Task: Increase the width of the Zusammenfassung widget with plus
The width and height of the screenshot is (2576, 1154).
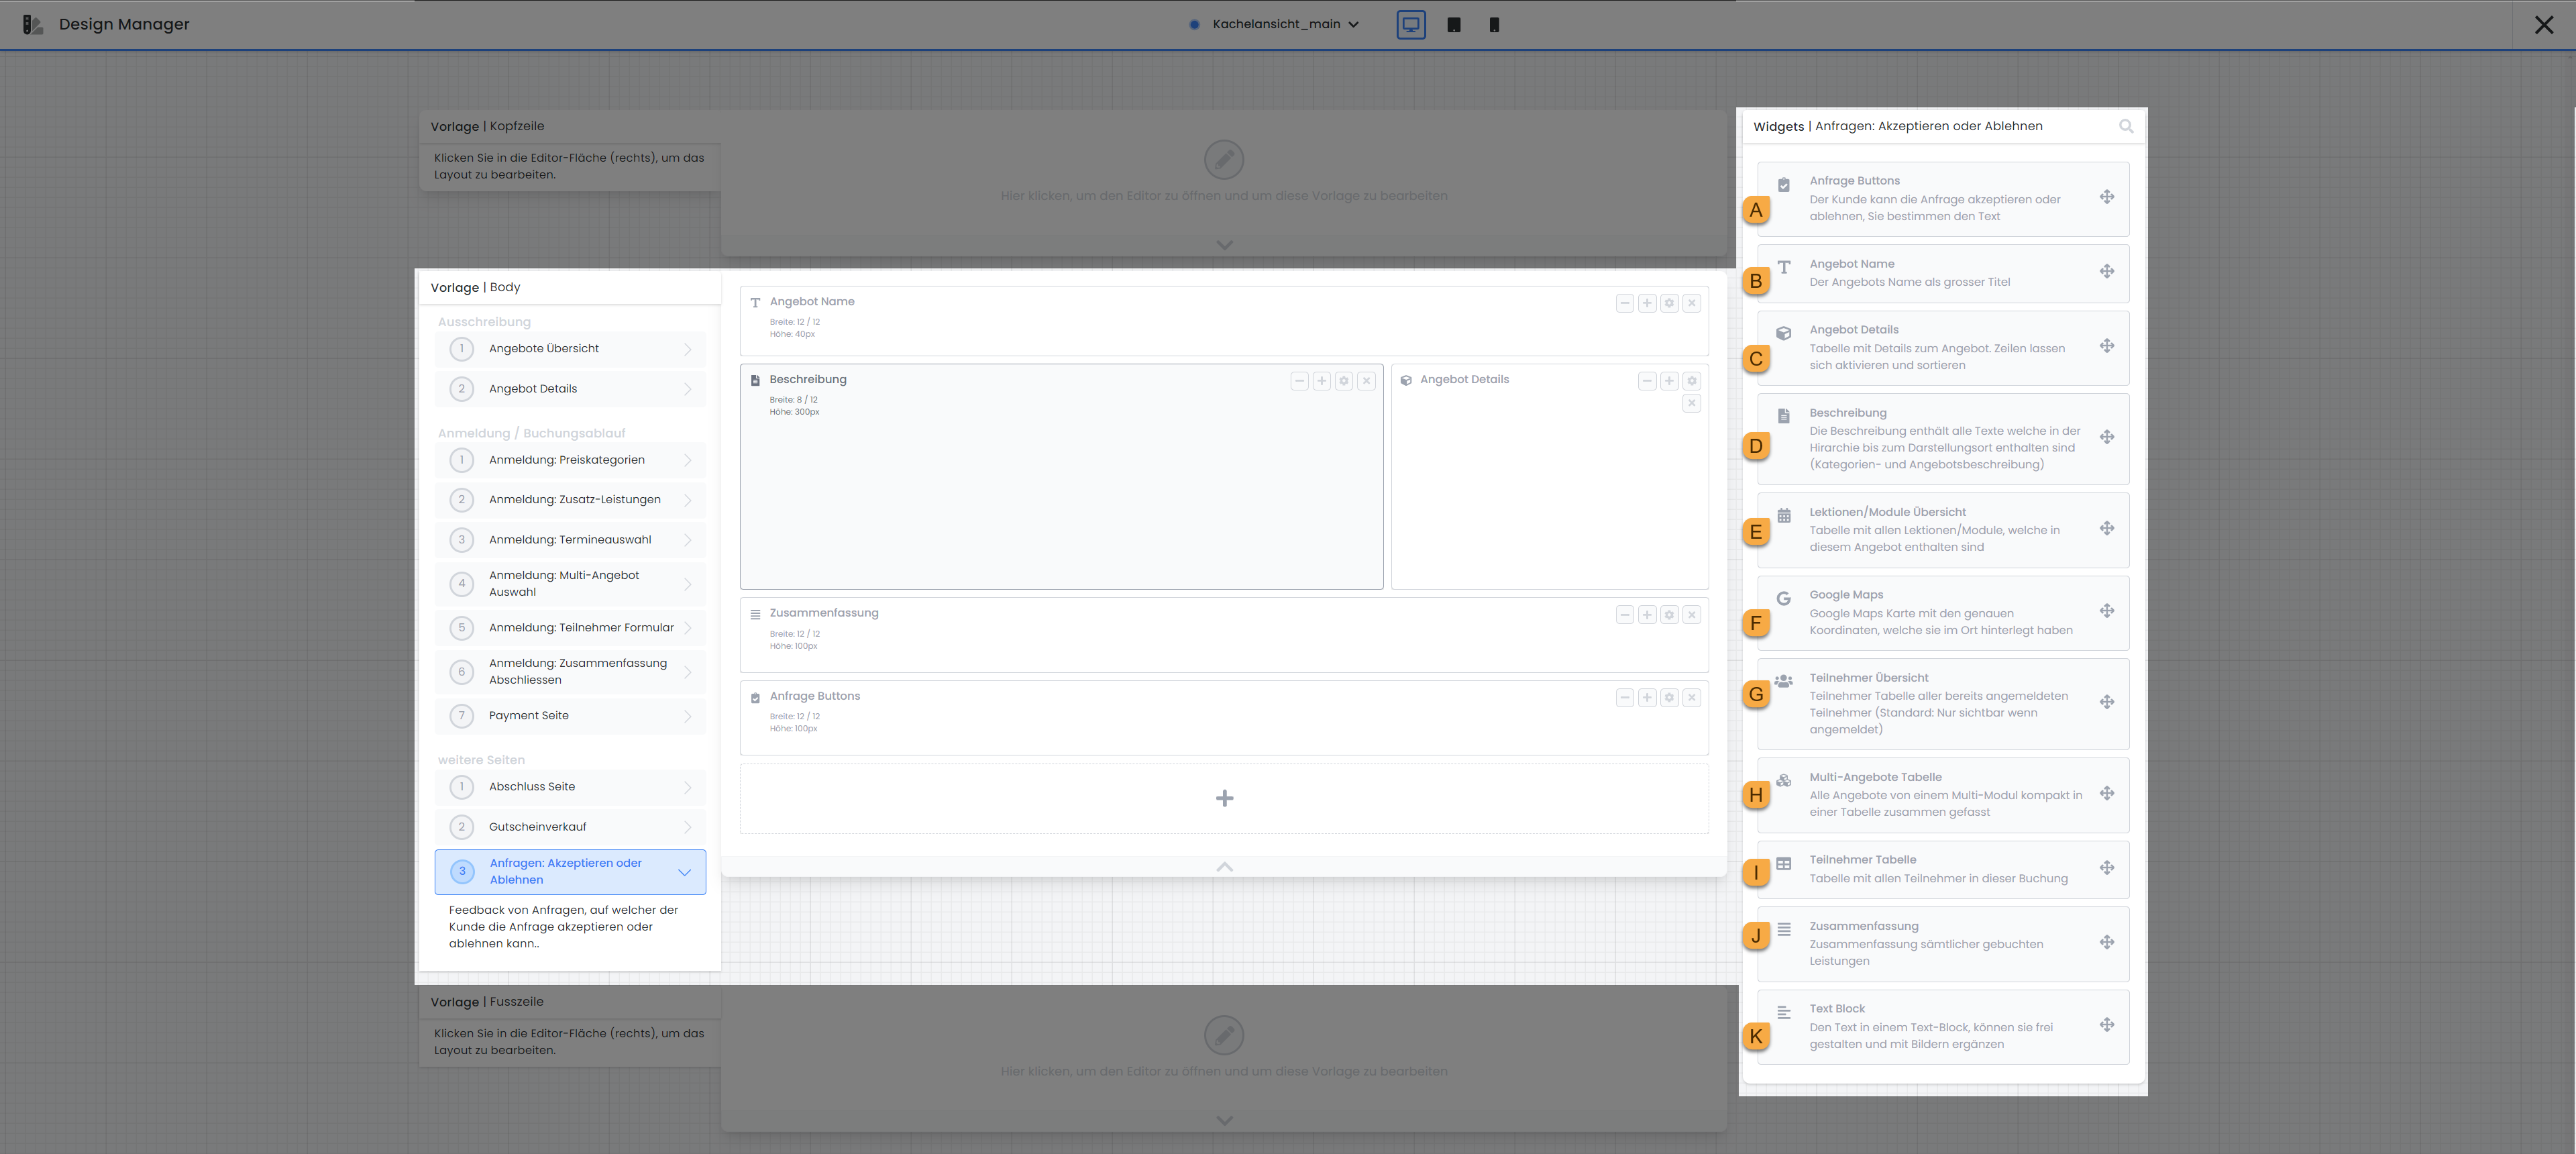Action: pyautogui.click(x=1647, y=615)
